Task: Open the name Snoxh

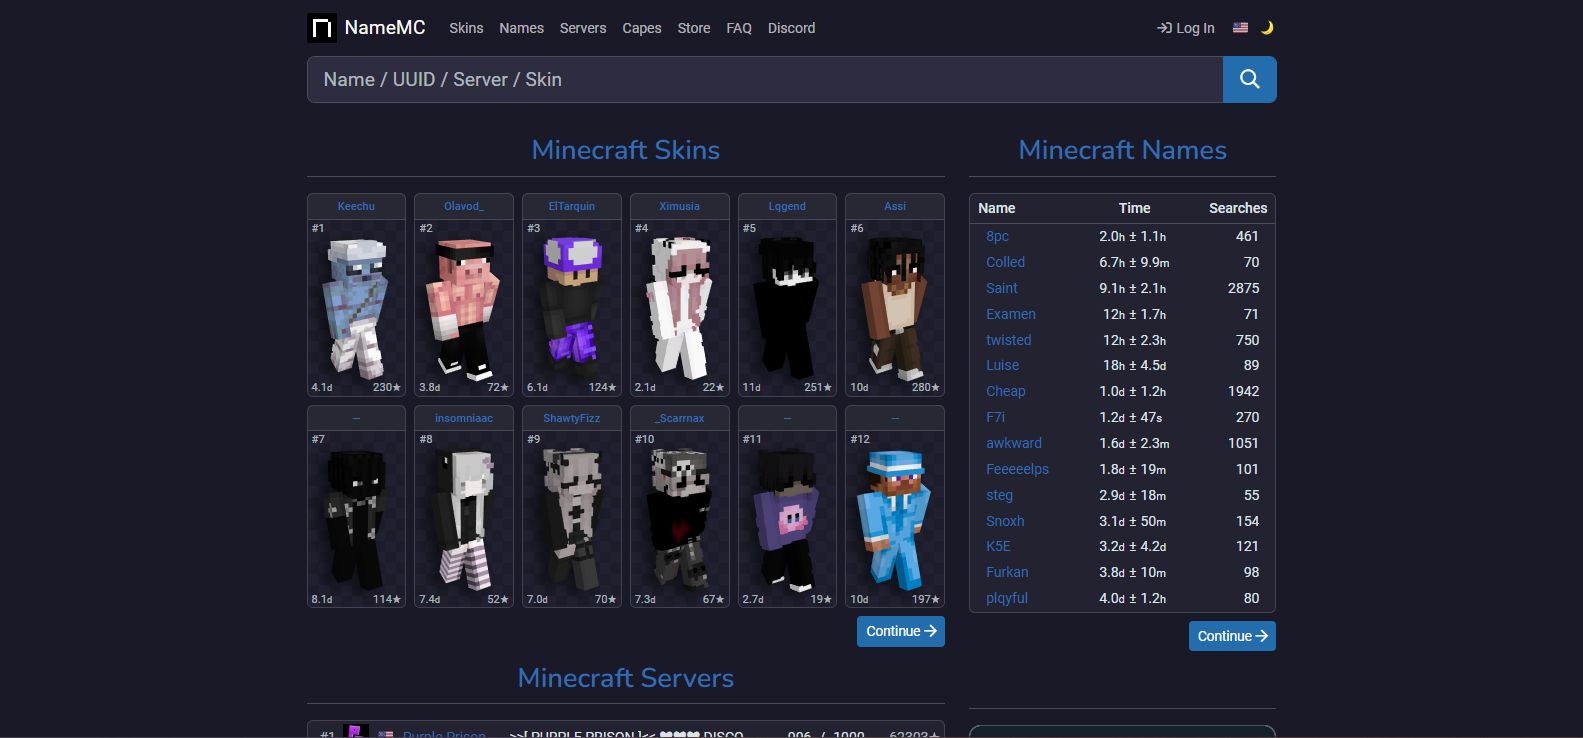Action: pos(1005,521)
